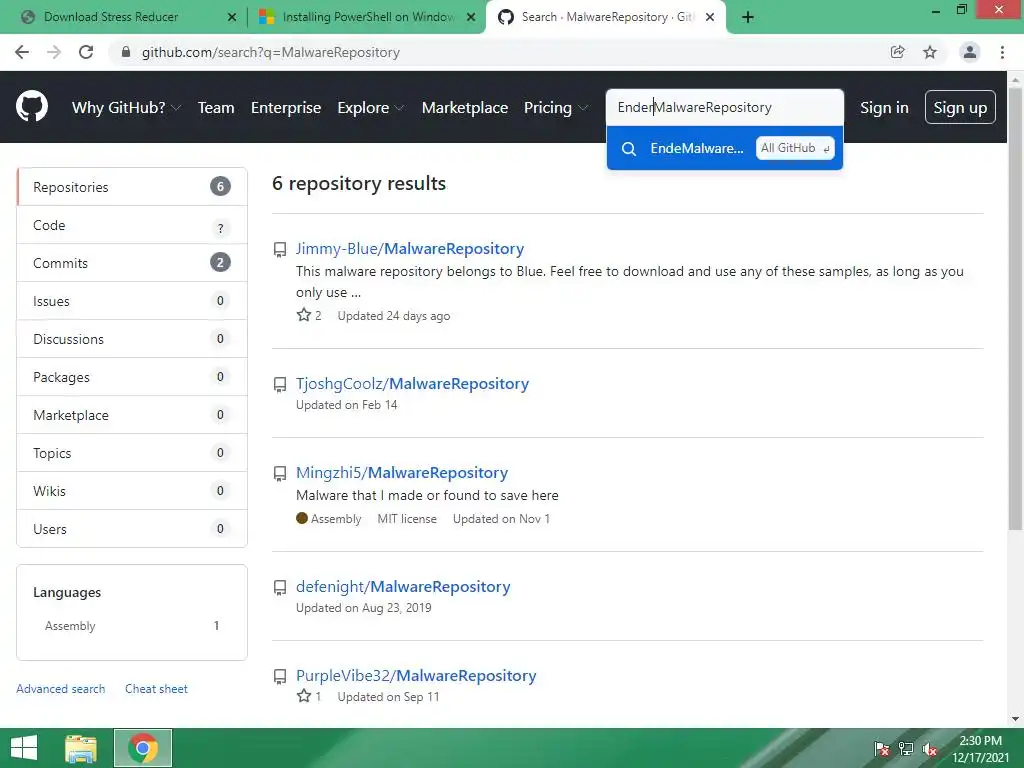Click the All GitHub search scope badge
Viewport: 1024px width, 768px height.
coord(795,148)
